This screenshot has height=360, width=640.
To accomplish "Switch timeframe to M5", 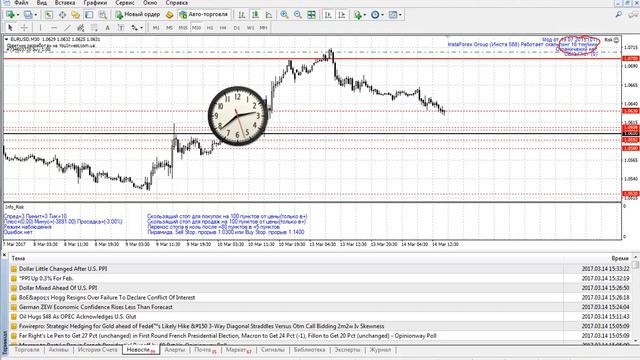I will [169, 28].
